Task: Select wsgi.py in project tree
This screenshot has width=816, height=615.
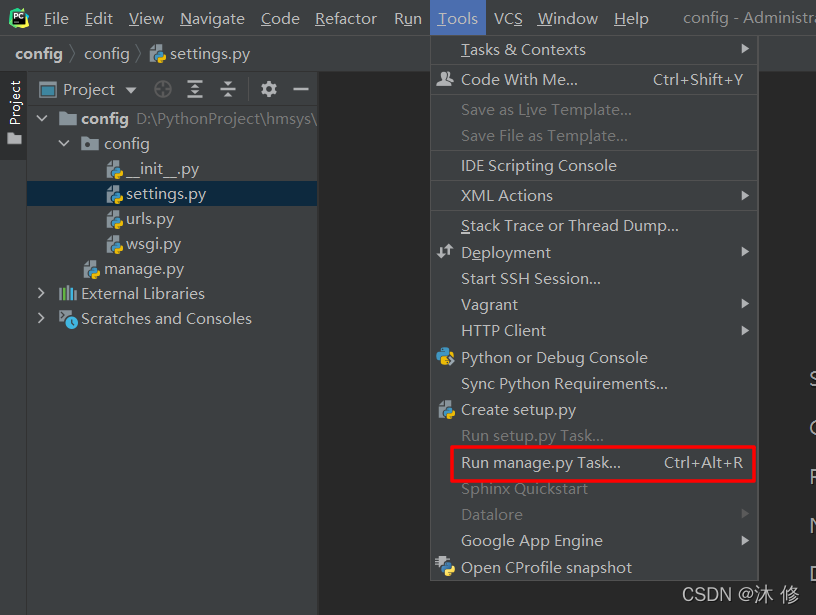Action: (172, 244)
